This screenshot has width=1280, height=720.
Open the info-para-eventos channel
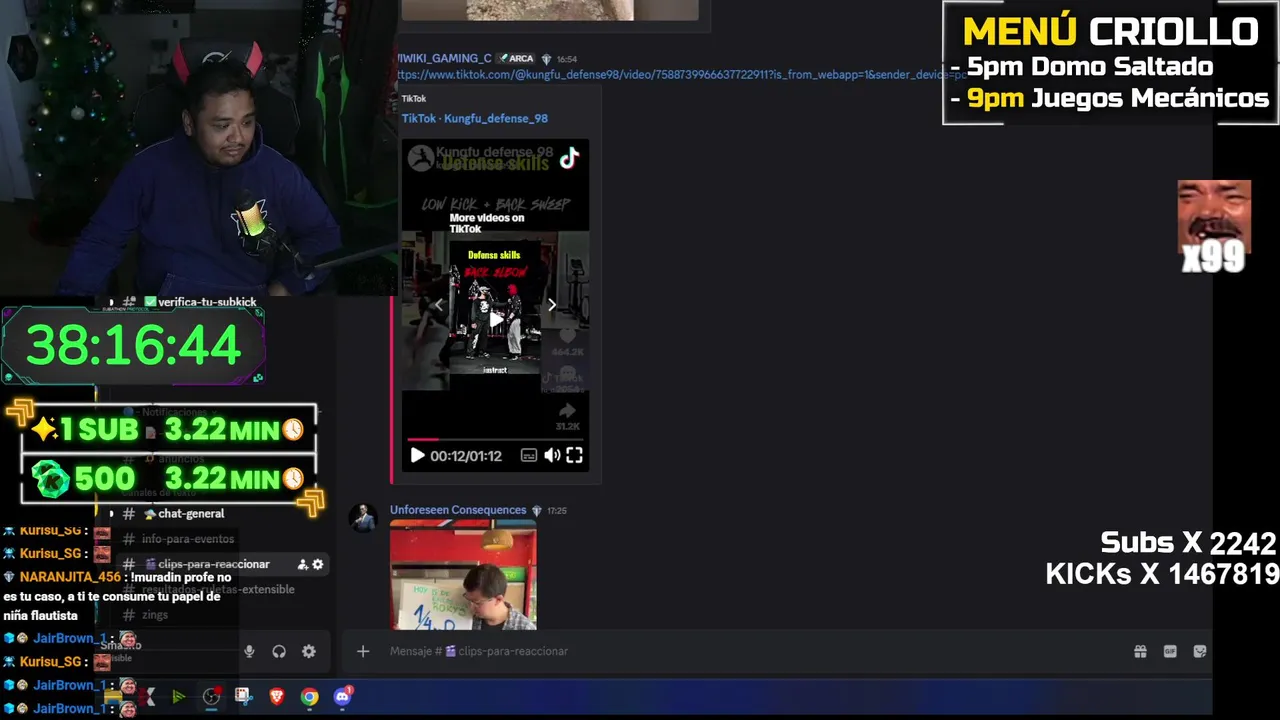pos(188,539)
